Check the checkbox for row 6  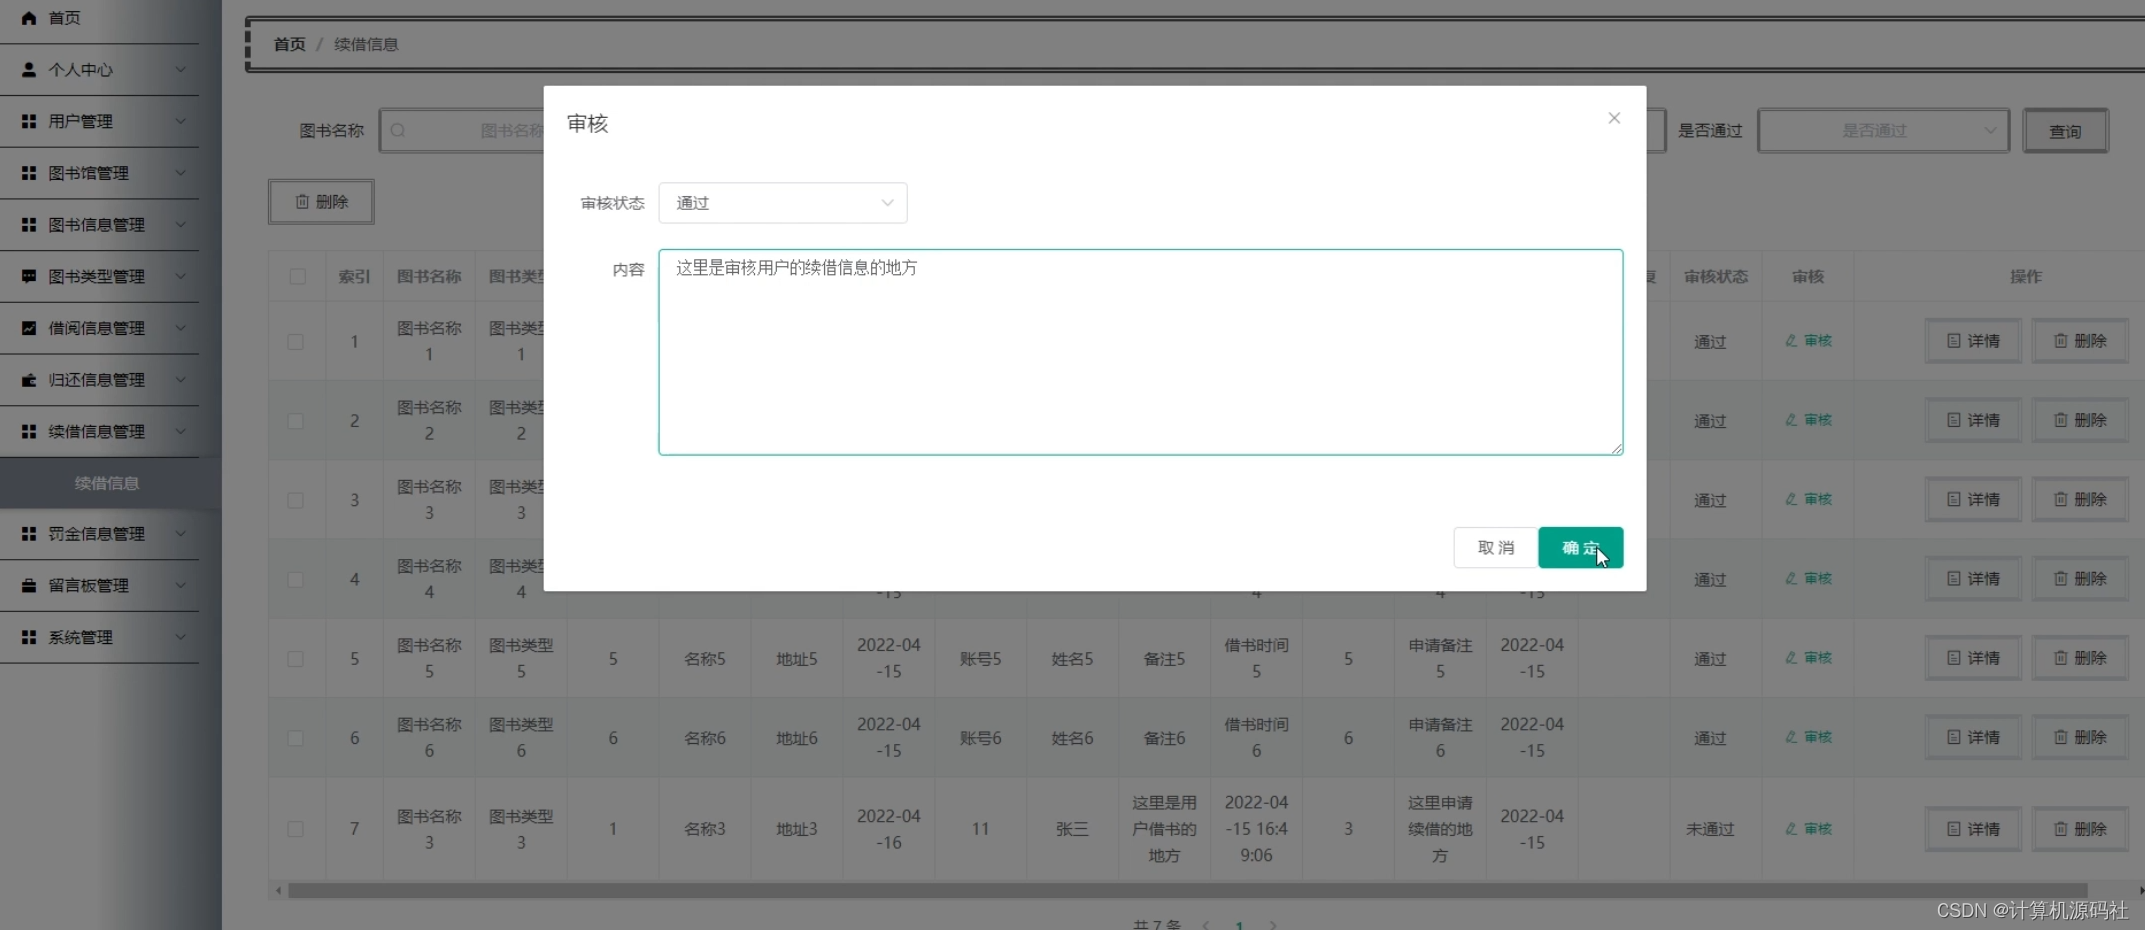296,738
